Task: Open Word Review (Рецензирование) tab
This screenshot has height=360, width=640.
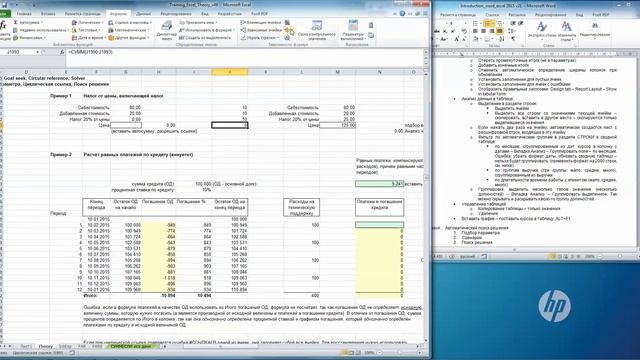Action: [x=550, y=15]
